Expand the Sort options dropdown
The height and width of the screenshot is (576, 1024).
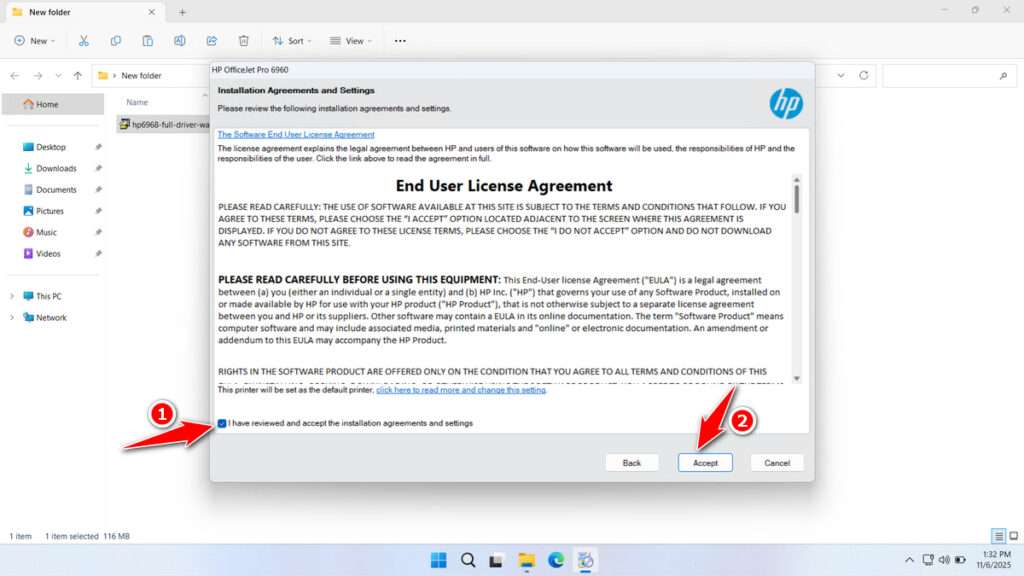point(291,40)
